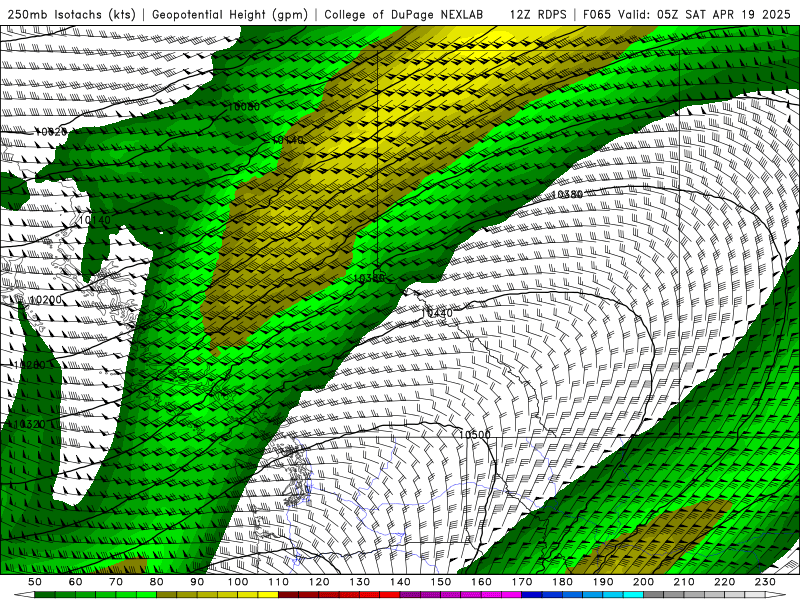Image resolution: width=800 pixels, height=600 pixels.
Task: Click the 10440 height contour label
Action: (437, 313)
